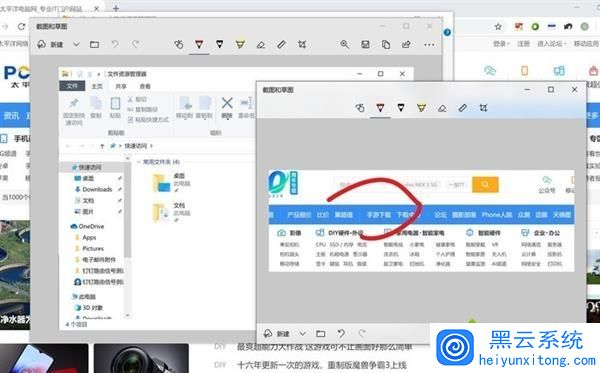Select yellow highlighter in back Snip & Sketch toolbar
Viewport: 600px width, 373px height.
(240, 44)
